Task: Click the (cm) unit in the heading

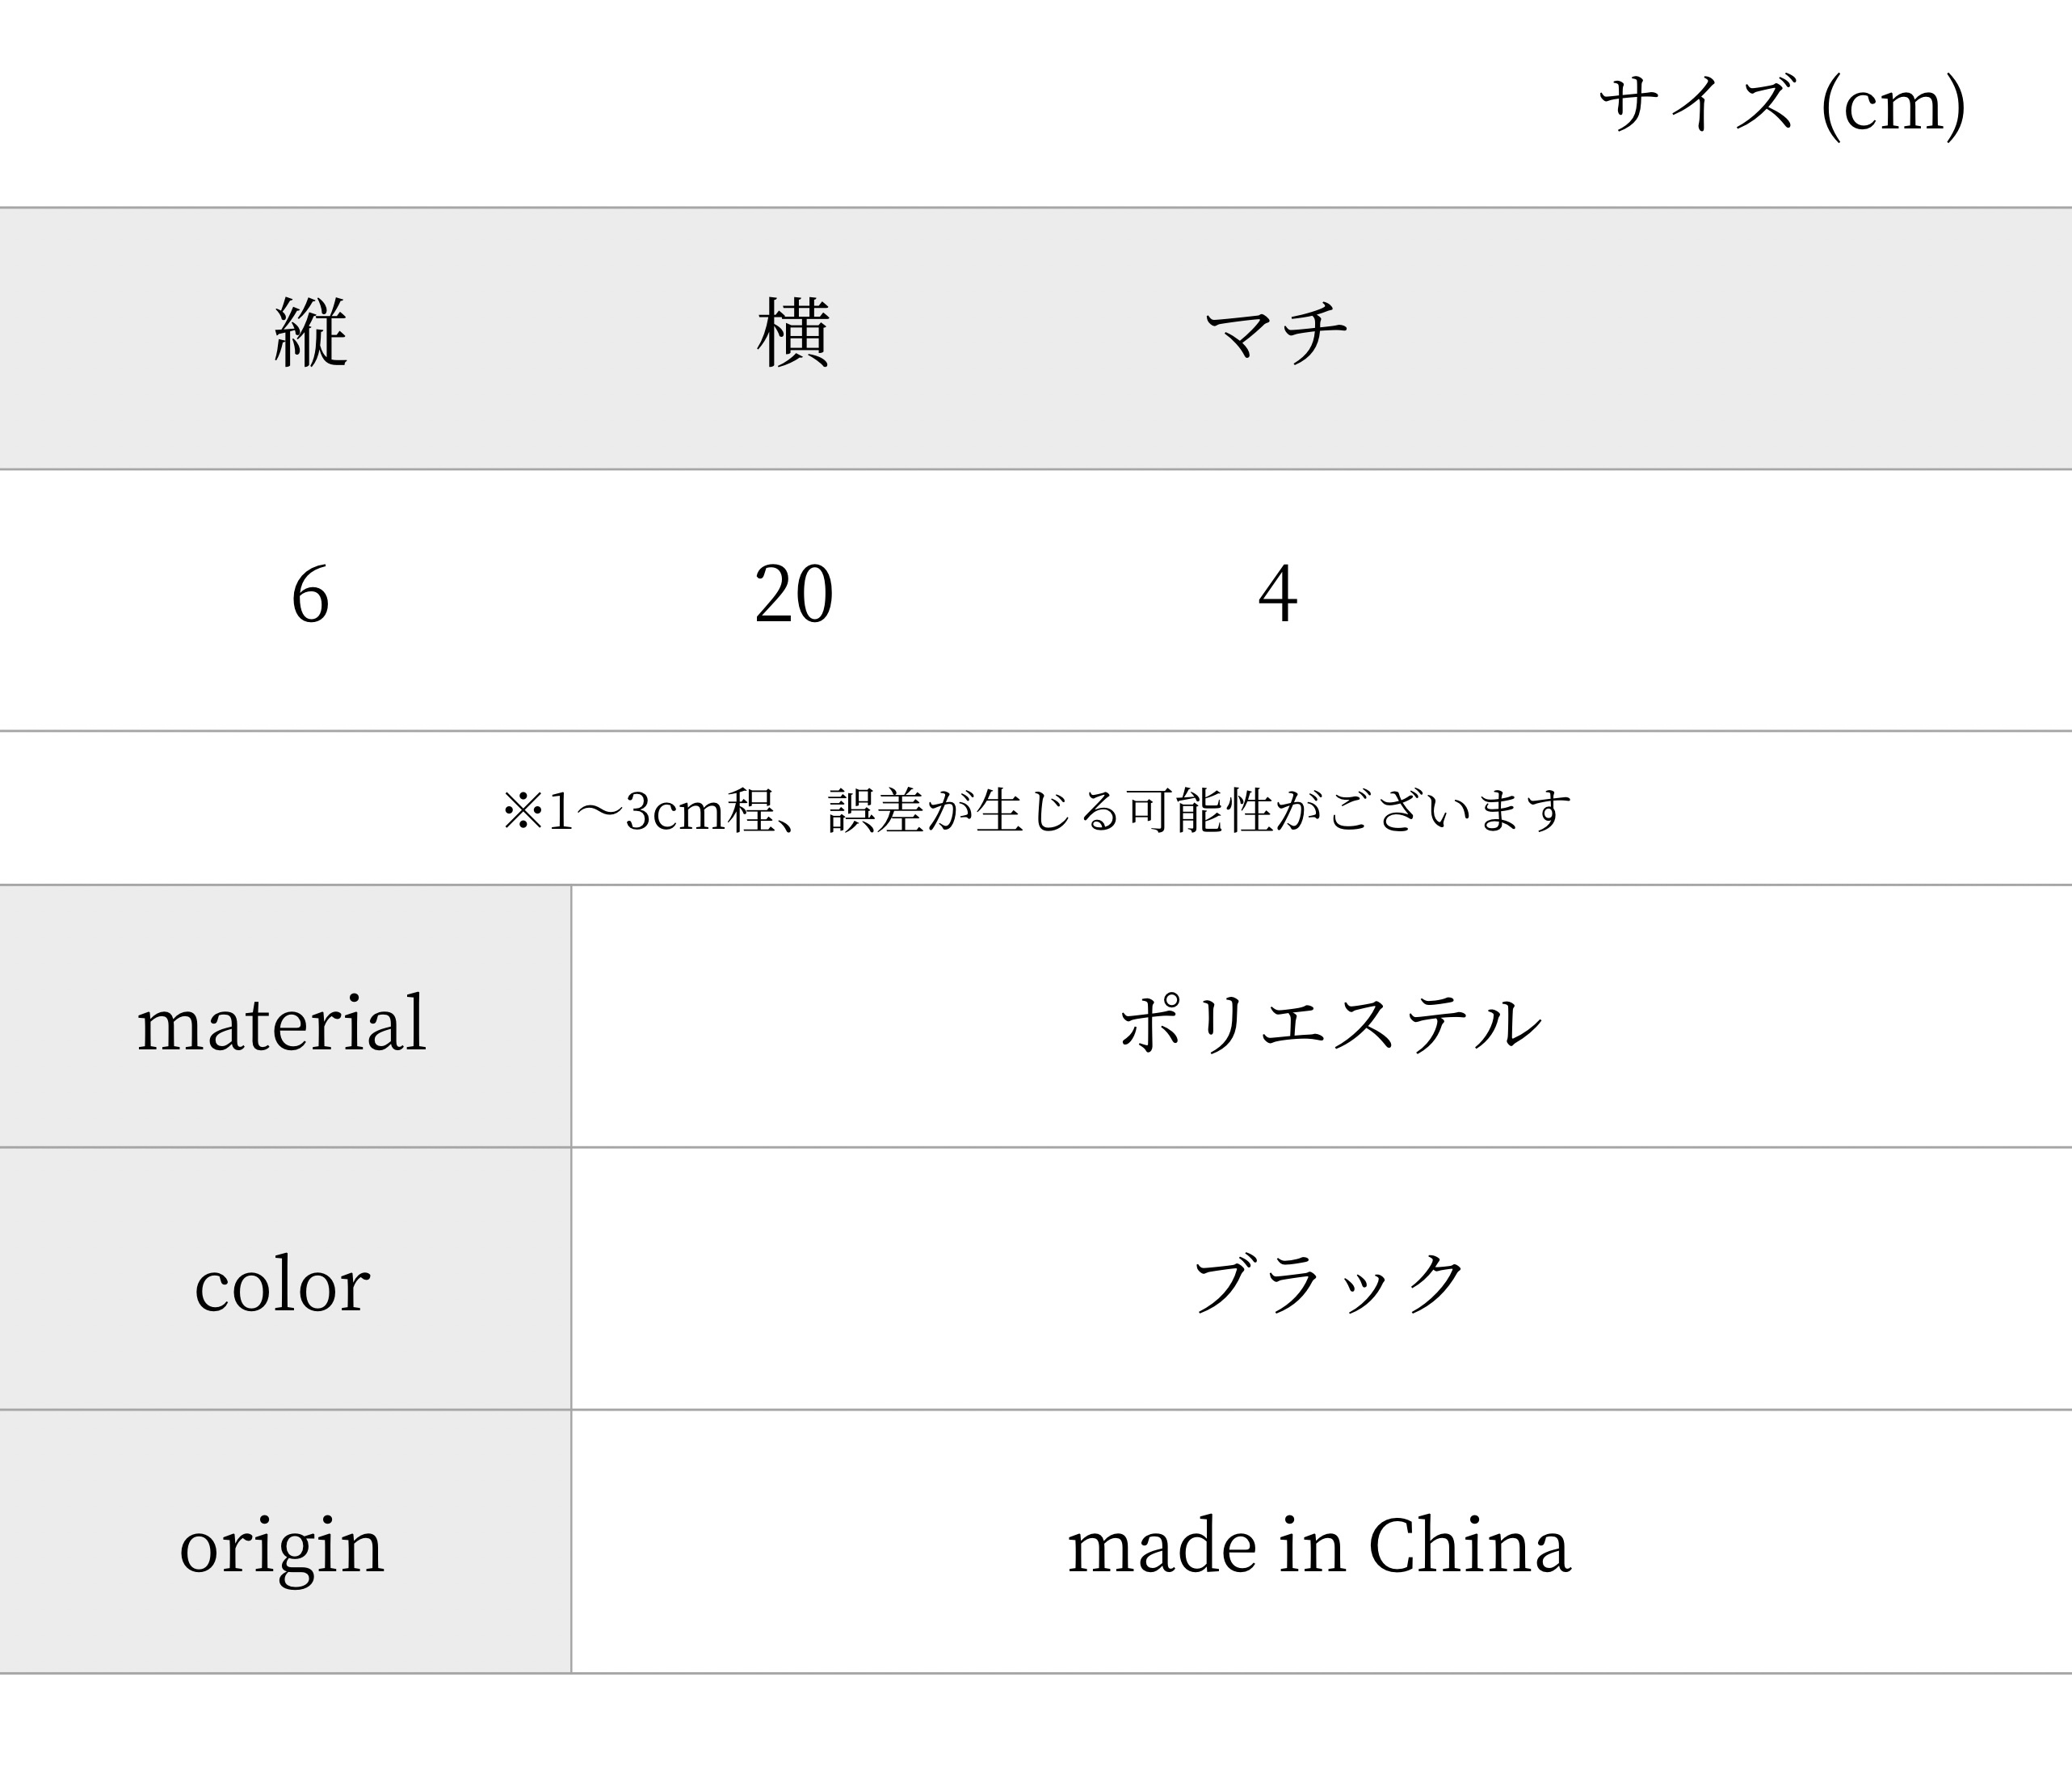Action: coord(1894,106)
